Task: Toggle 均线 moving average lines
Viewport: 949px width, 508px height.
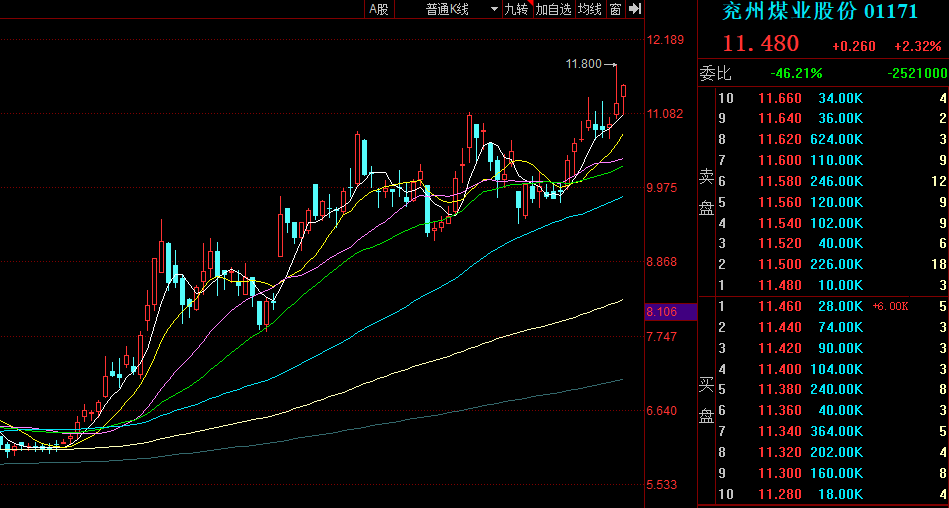Action: (590, 9)
